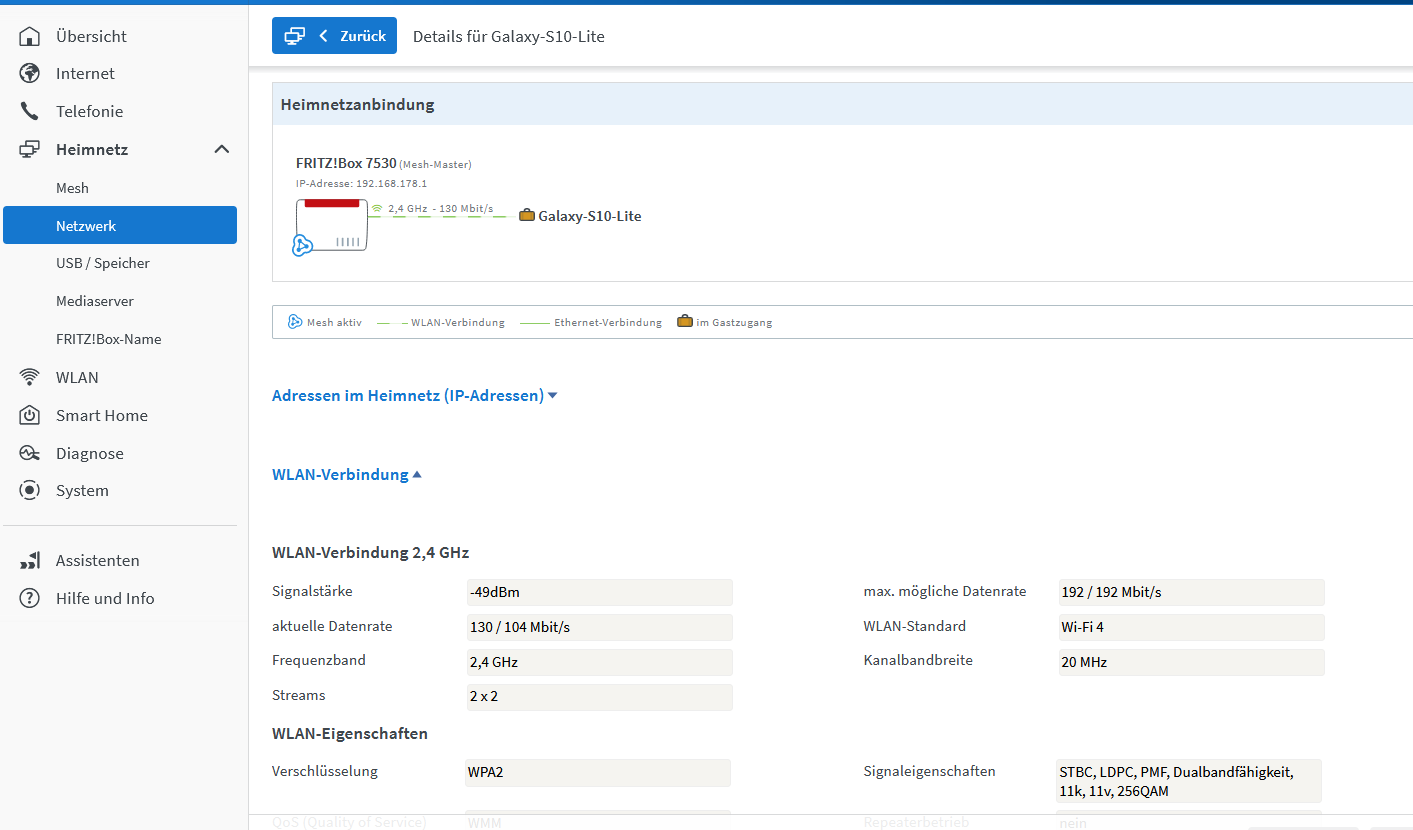Viewport: 1413px width, 830px height.
Task: Click the Übersicht house icon
Action: tap(30, 36)
